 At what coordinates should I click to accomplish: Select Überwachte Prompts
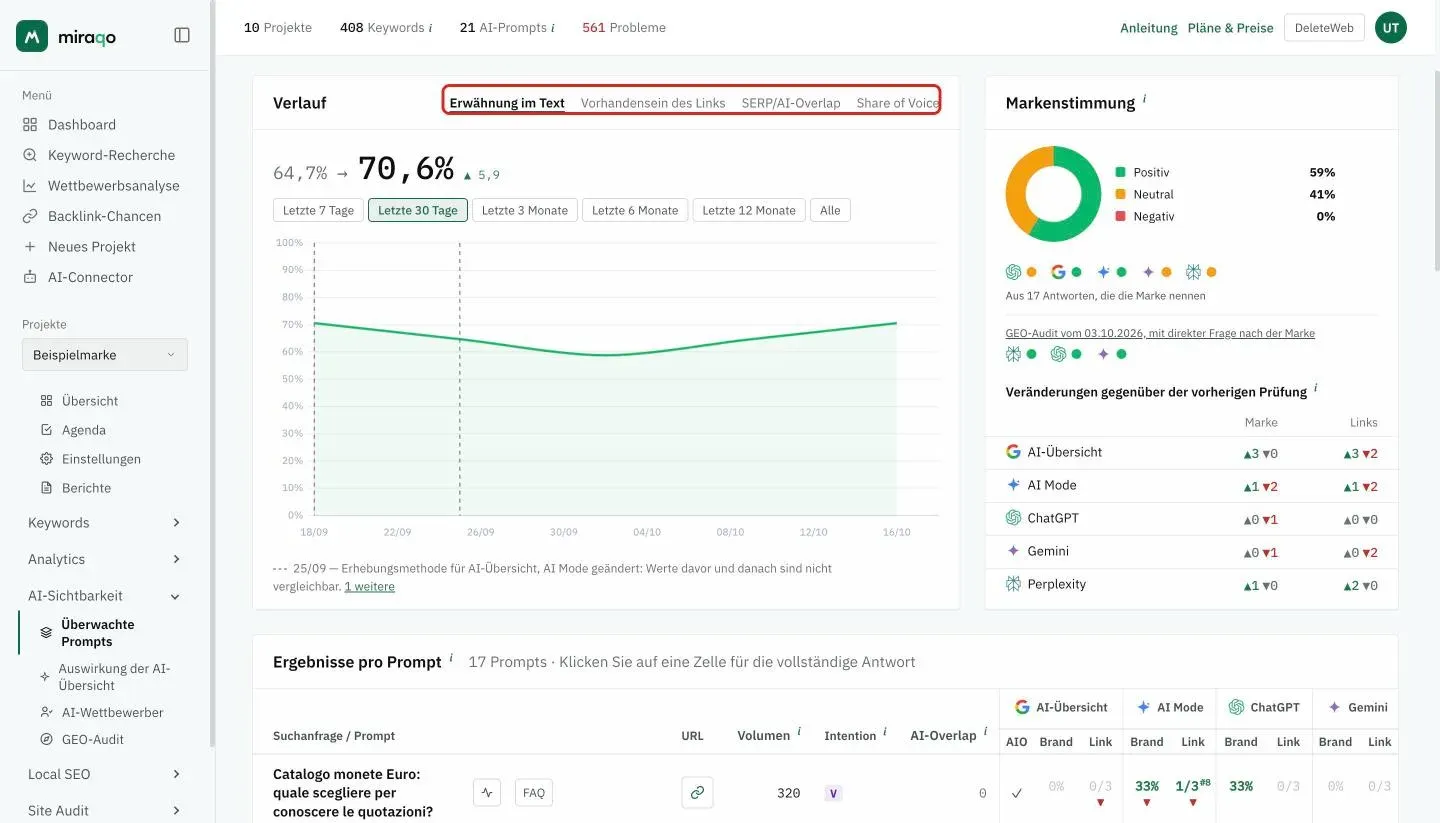97,633
